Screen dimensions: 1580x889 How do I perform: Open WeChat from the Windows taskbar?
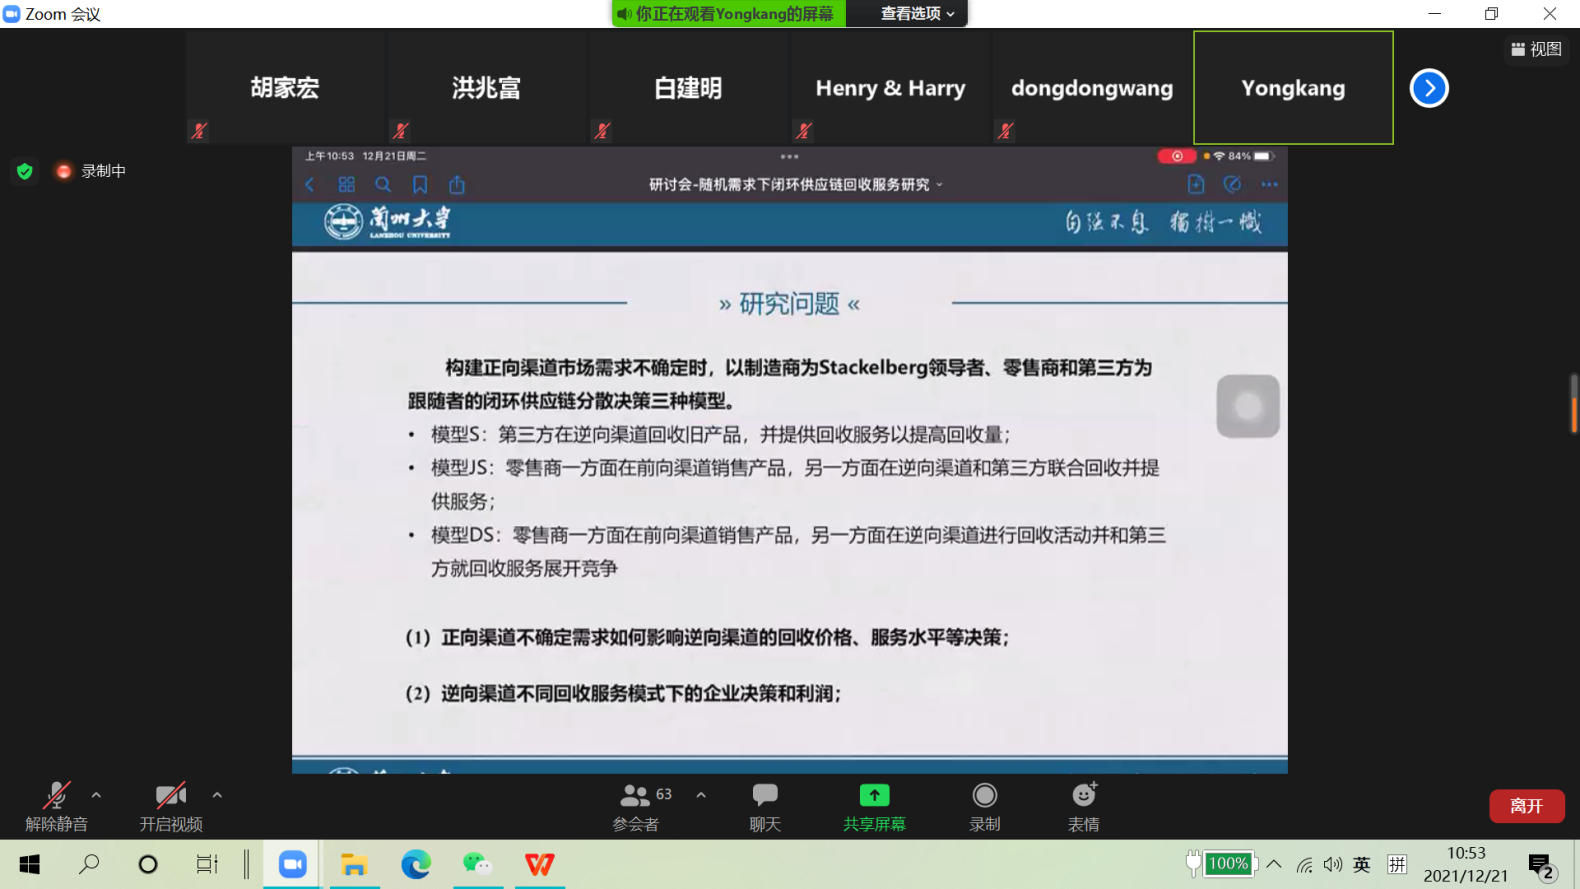tap(477, 864)
